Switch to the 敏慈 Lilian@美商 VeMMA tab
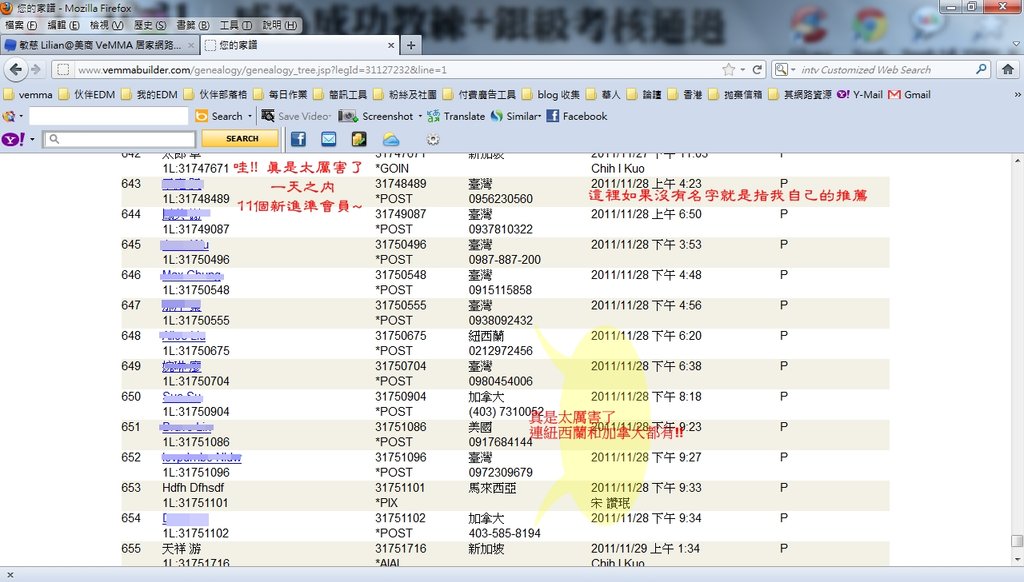 pos(99,45)
